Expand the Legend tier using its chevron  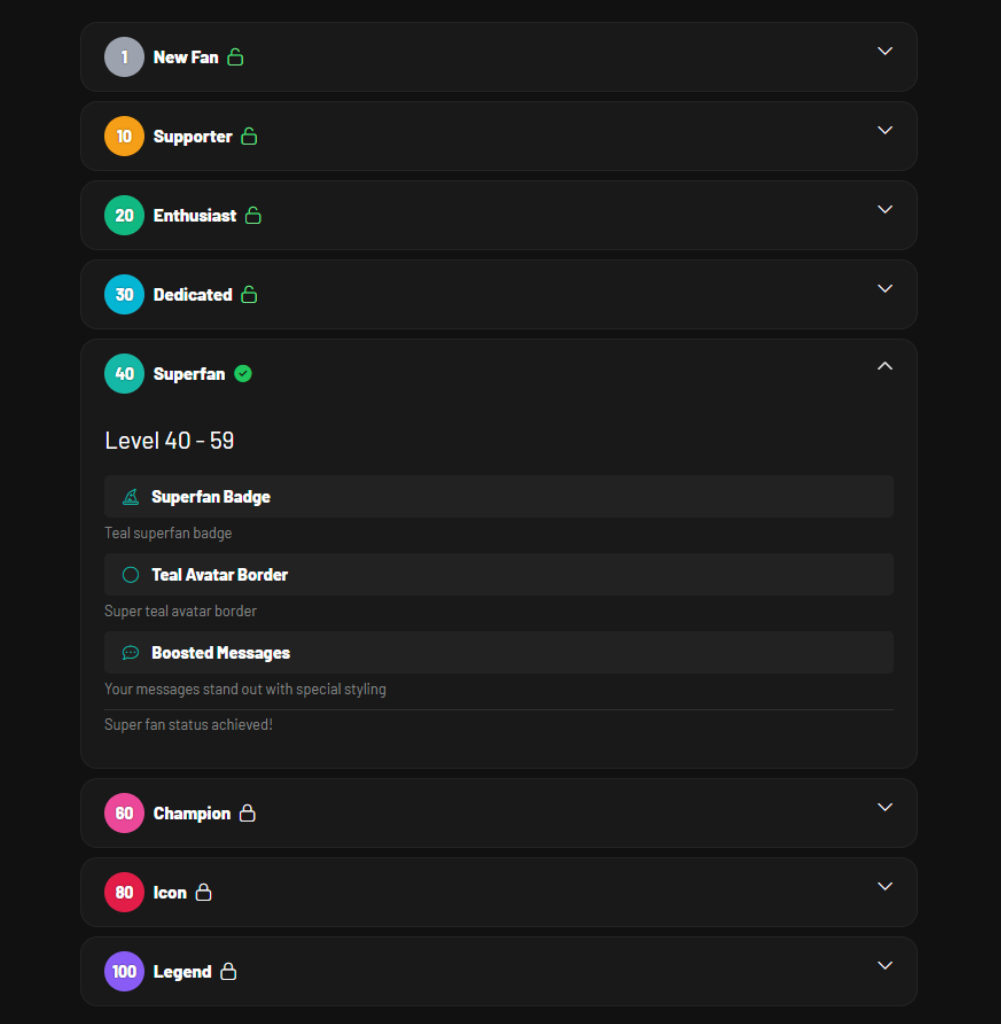pos(884,965)
